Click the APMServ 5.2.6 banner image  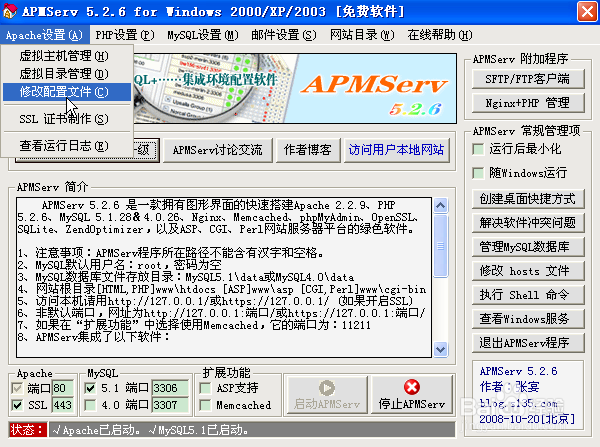[295, 88]
